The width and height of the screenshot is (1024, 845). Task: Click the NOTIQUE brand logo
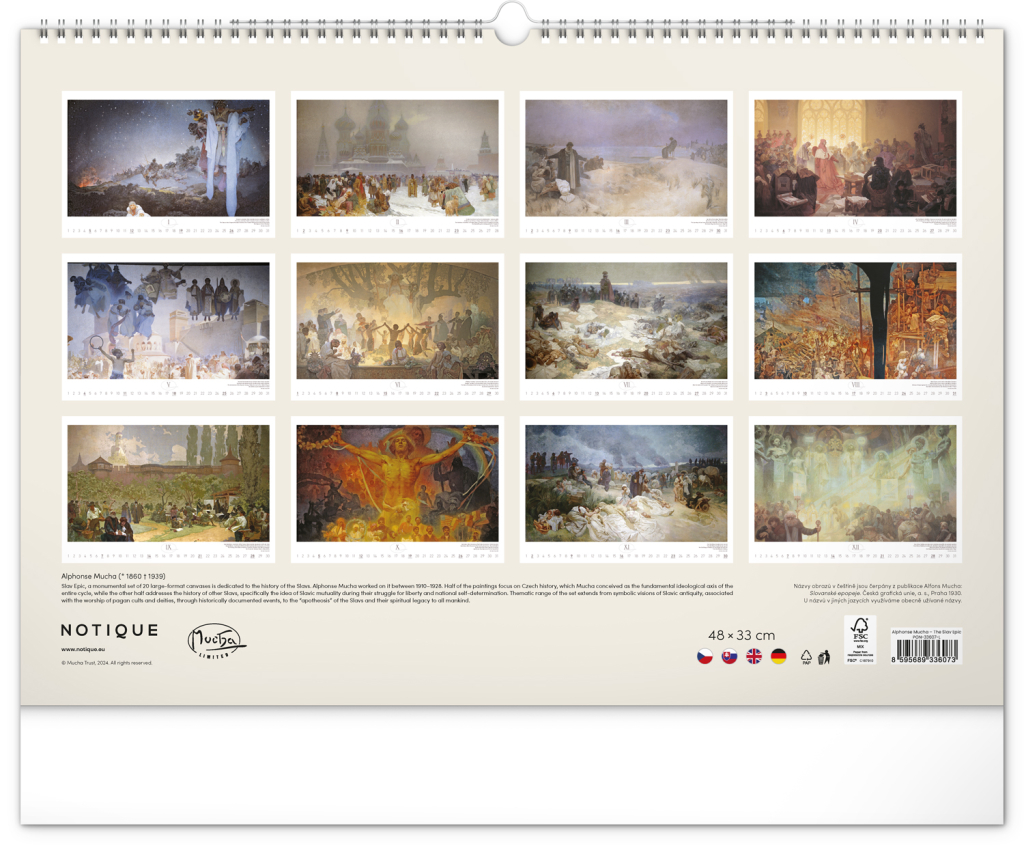pyautogui.click(x=109, y=630)
